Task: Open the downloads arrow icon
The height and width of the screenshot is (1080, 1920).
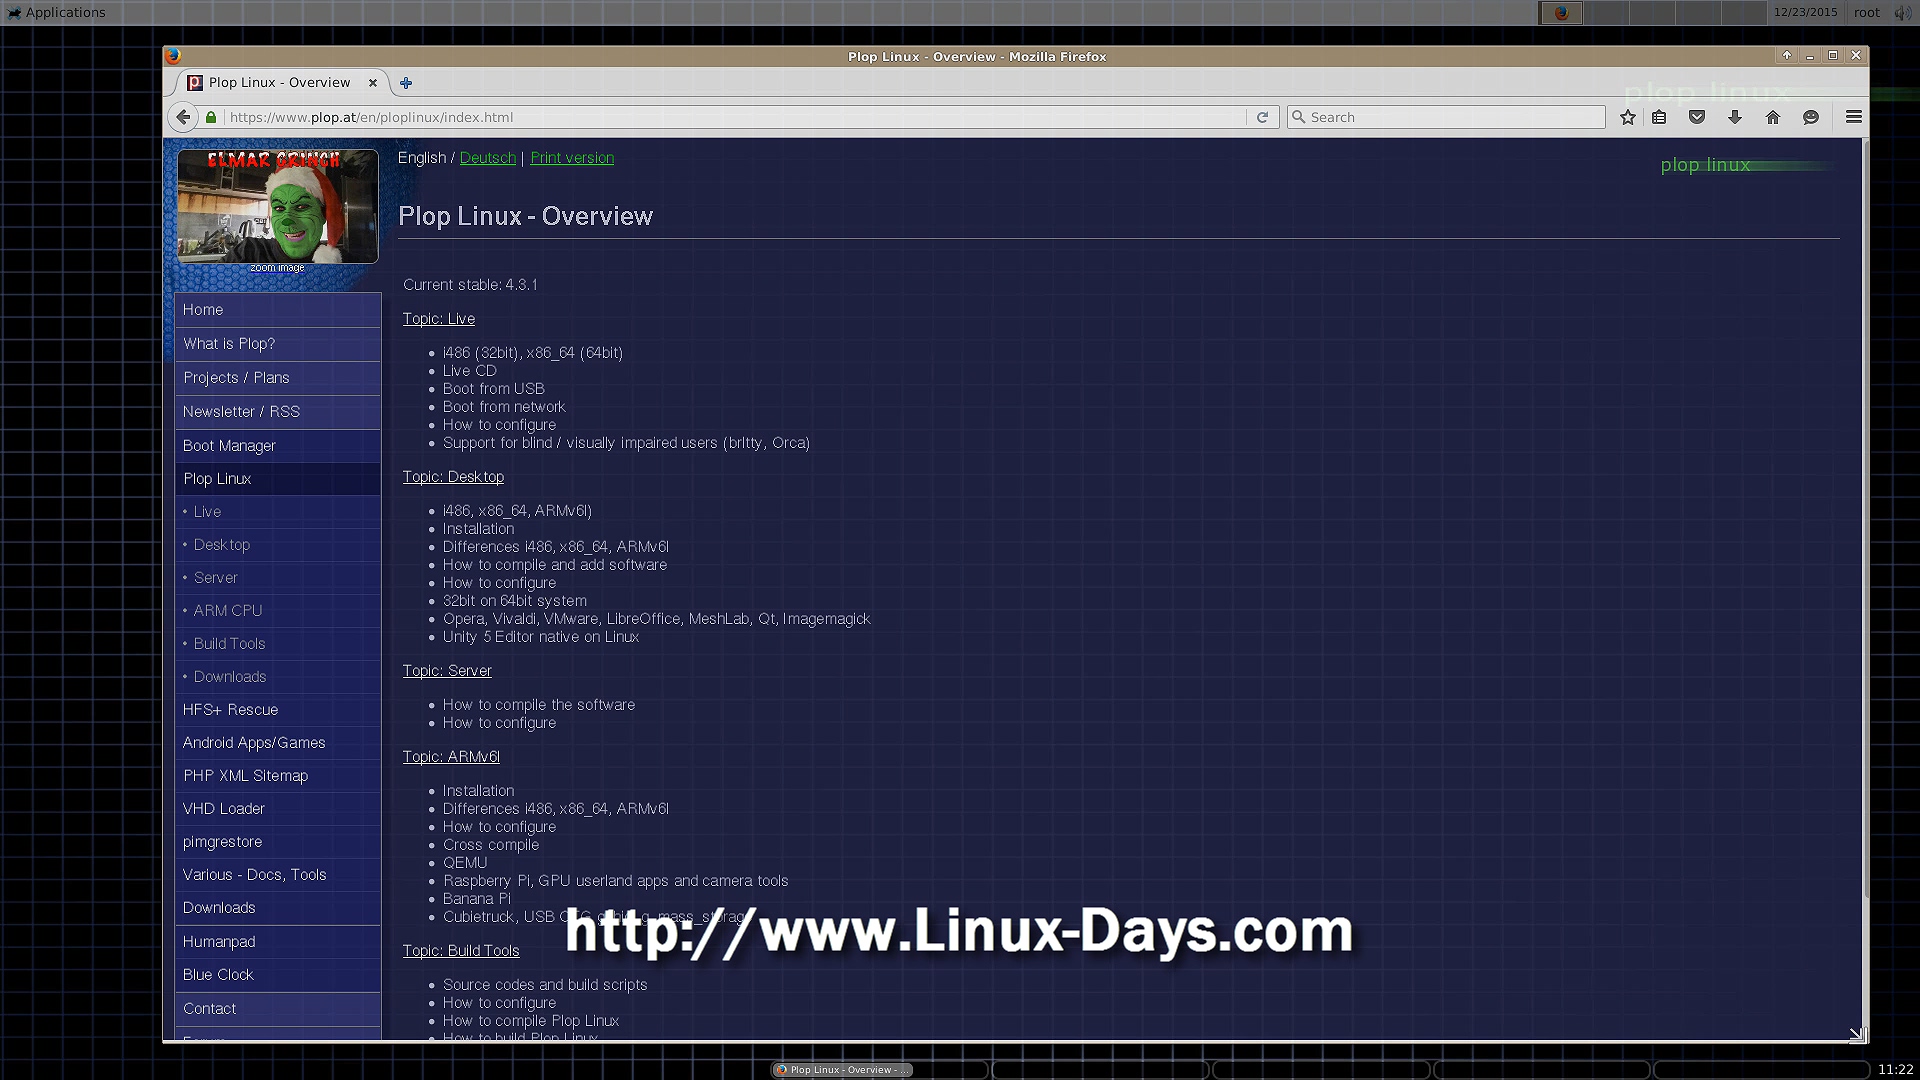Action: [1735, 117]
